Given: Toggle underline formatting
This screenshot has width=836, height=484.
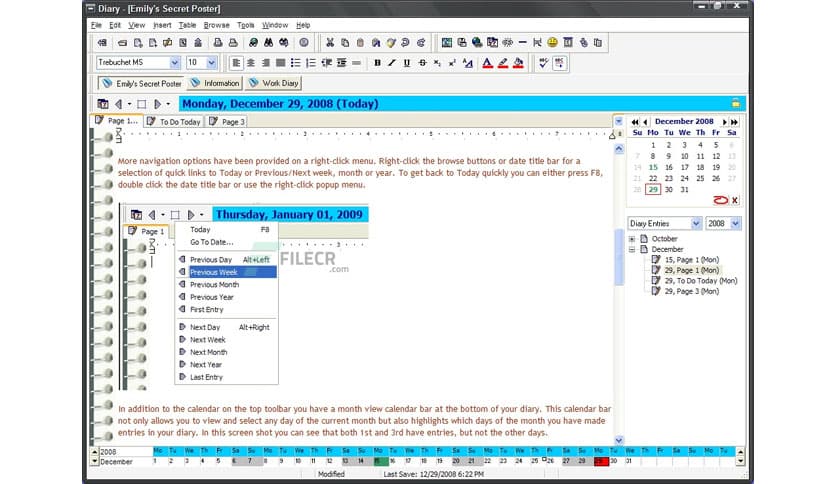Looking at the screenshot, I should click(x=407, y=63).
